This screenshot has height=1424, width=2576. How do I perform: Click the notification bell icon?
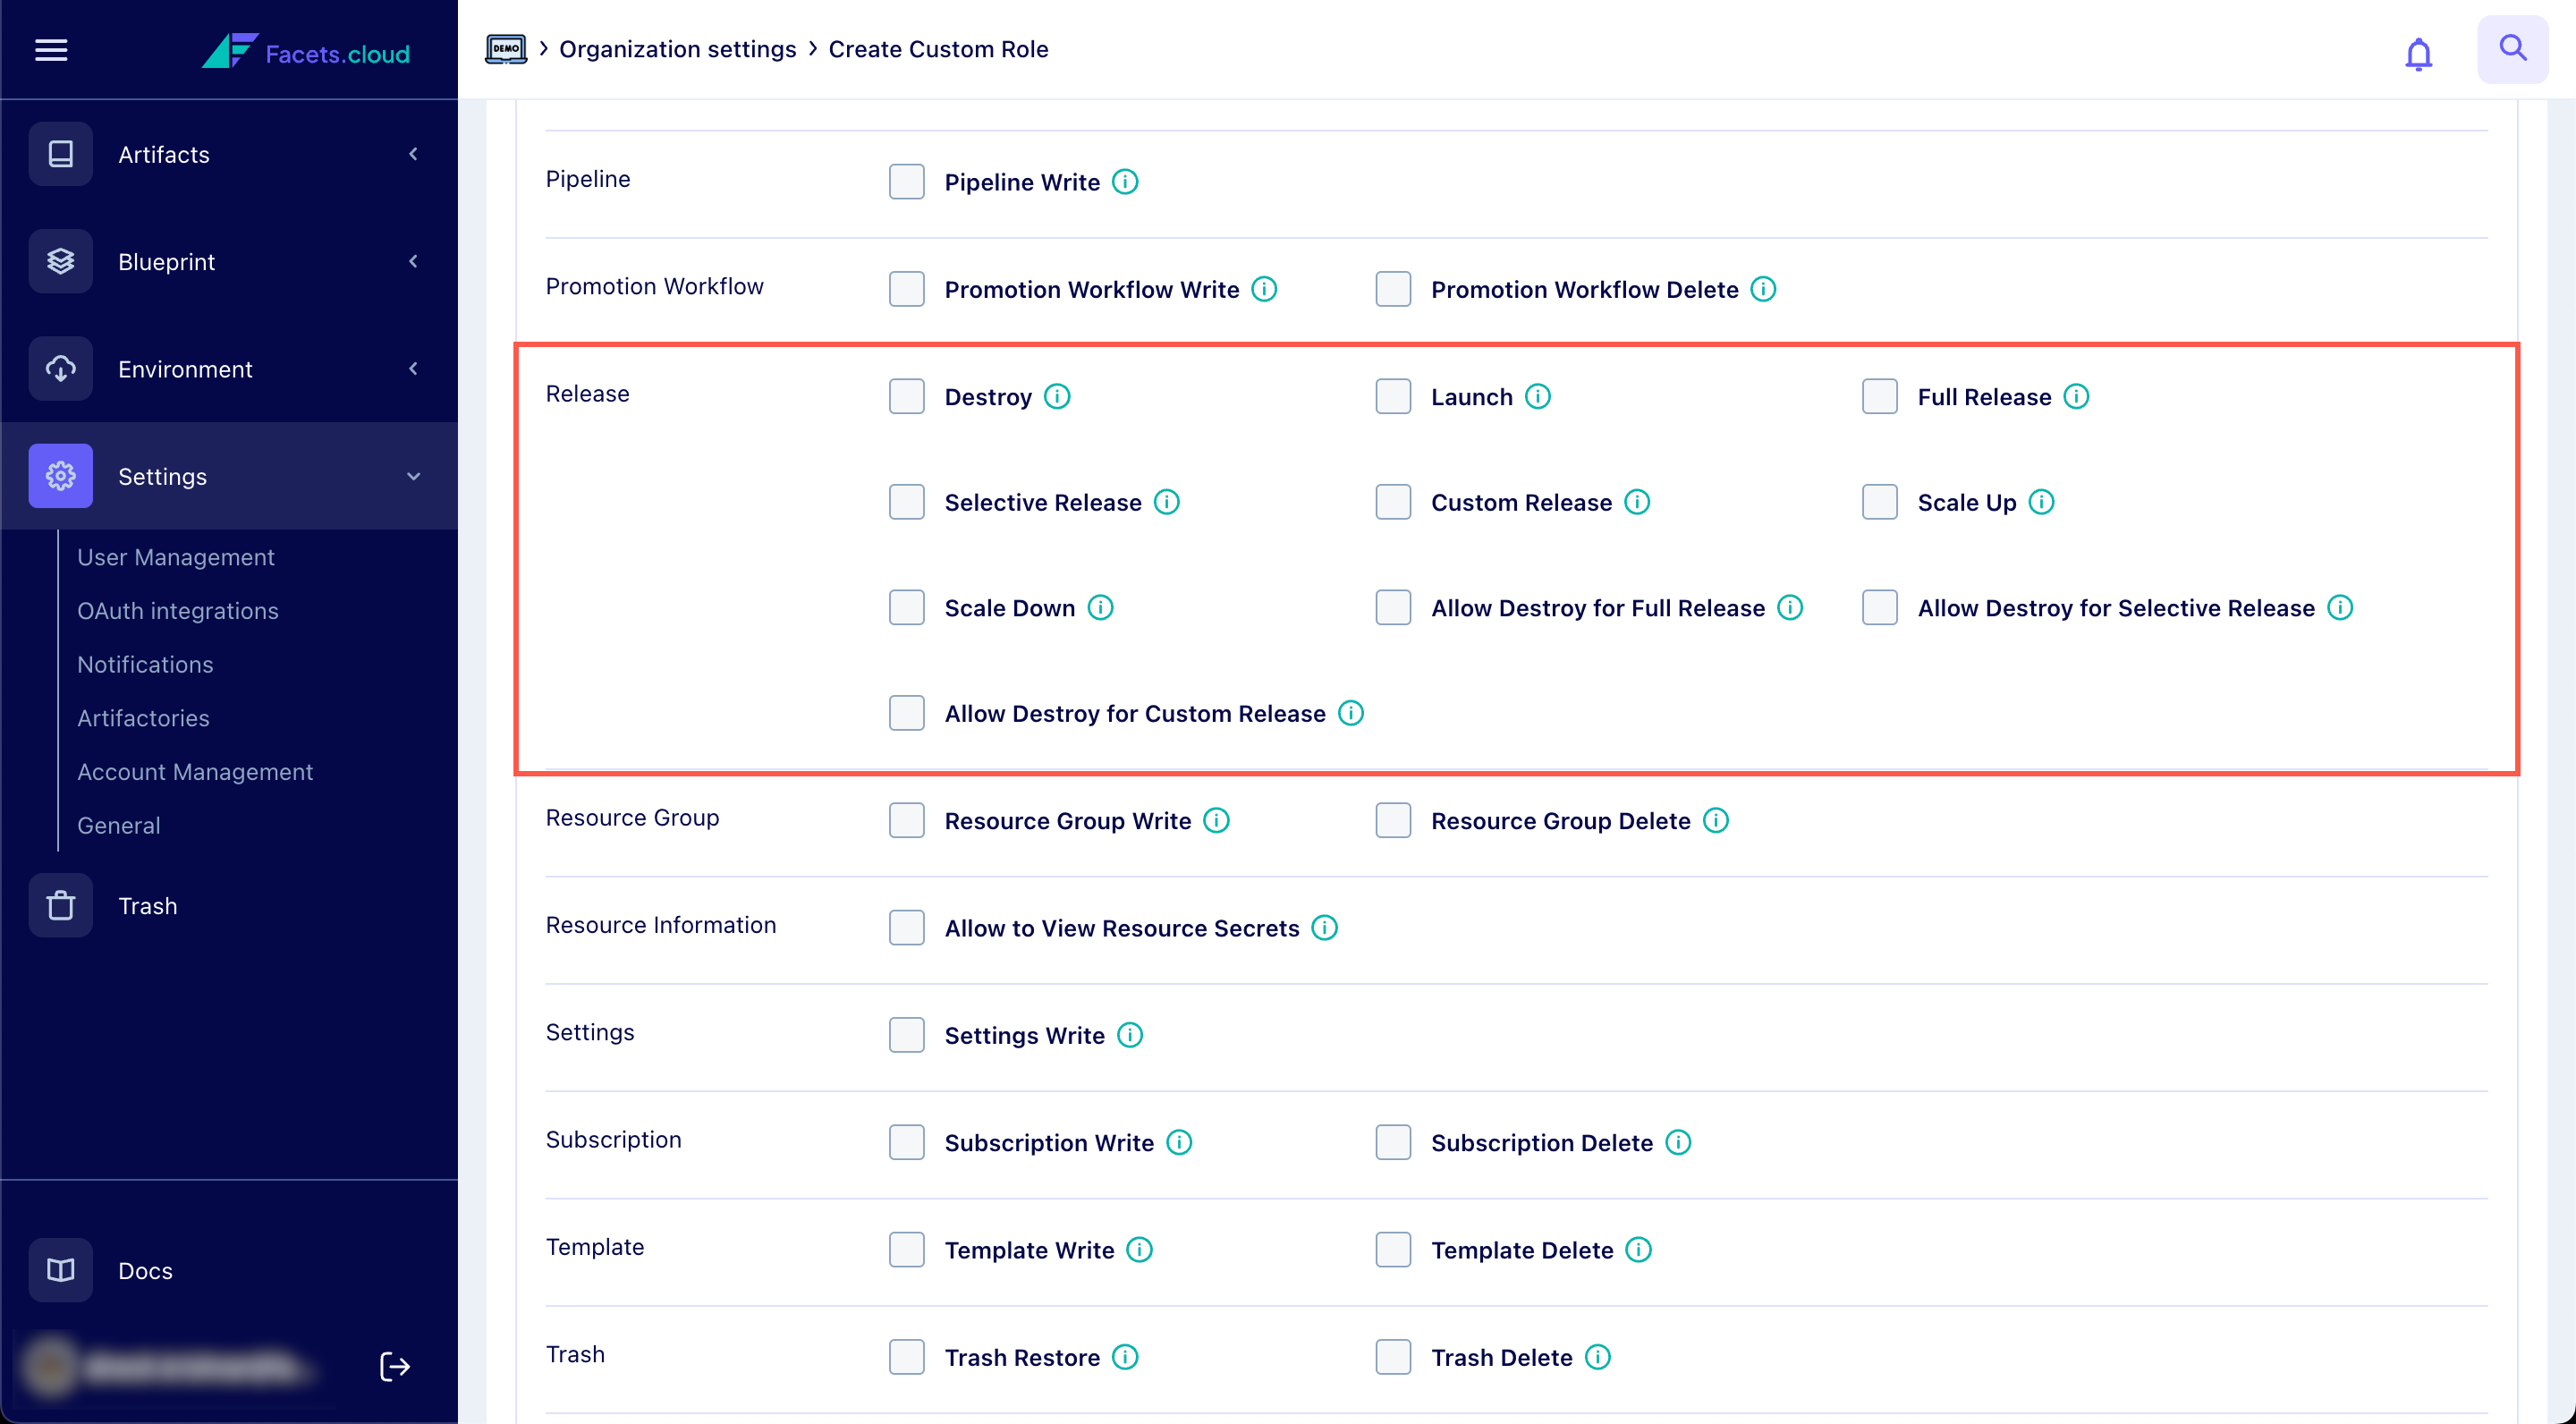(x=2418, y=52)
